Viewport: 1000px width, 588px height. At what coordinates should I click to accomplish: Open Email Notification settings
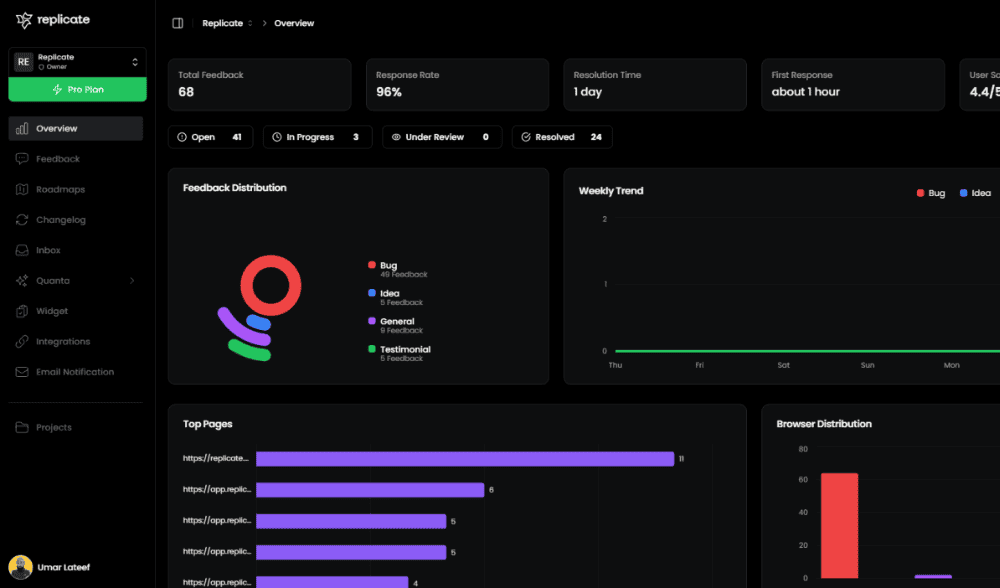click(x=74, y=372)
